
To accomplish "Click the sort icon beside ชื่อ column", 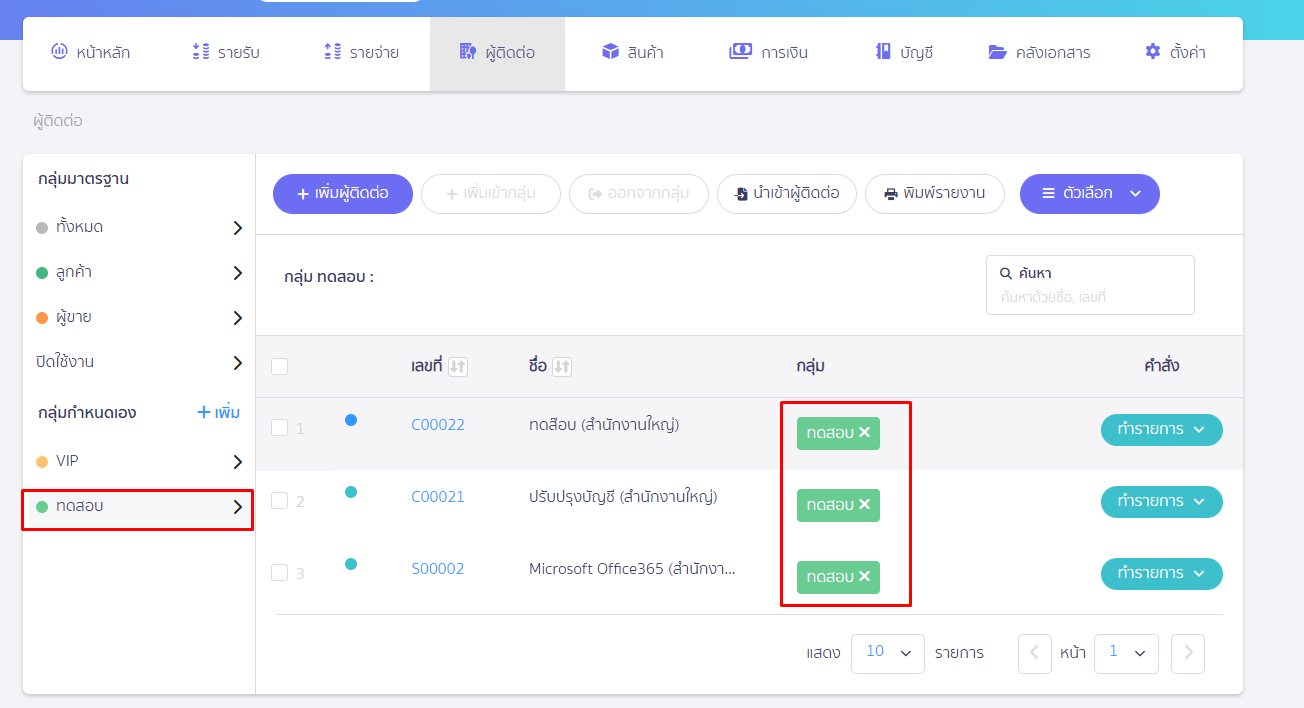I will tap(562, 367).
